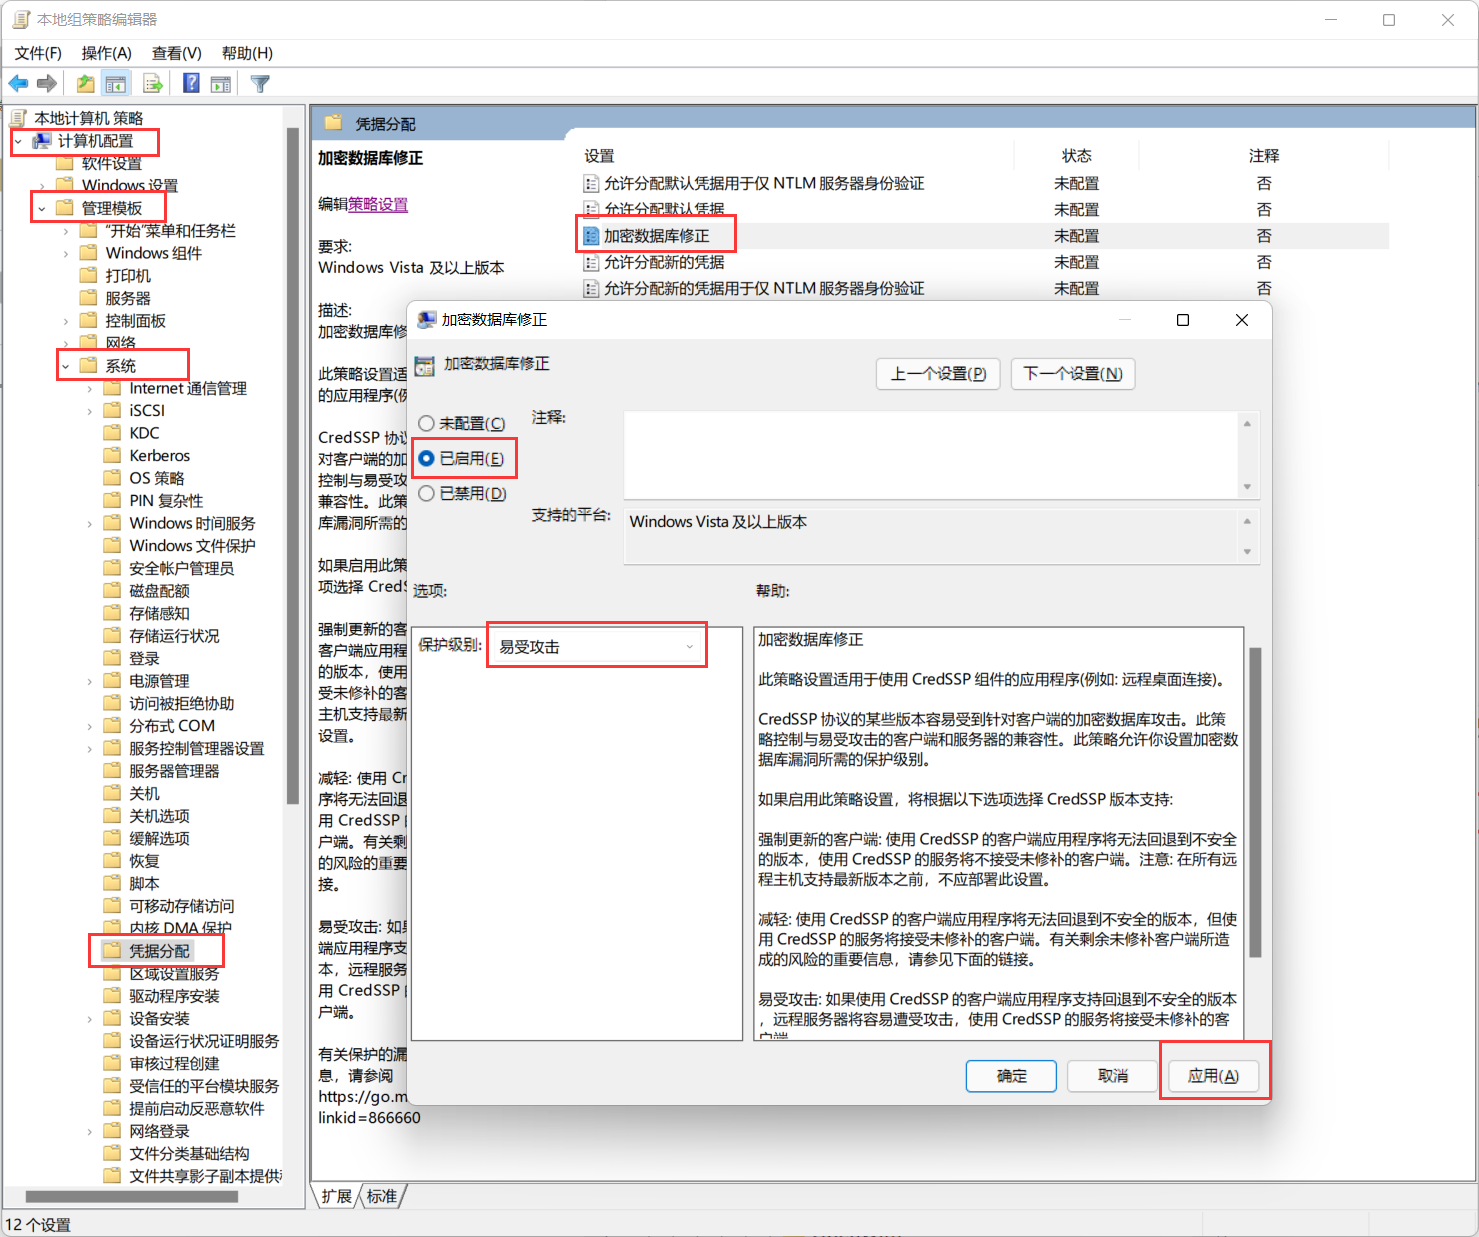Click the blue Back arrow in toolbar

(x=18, y=84)
